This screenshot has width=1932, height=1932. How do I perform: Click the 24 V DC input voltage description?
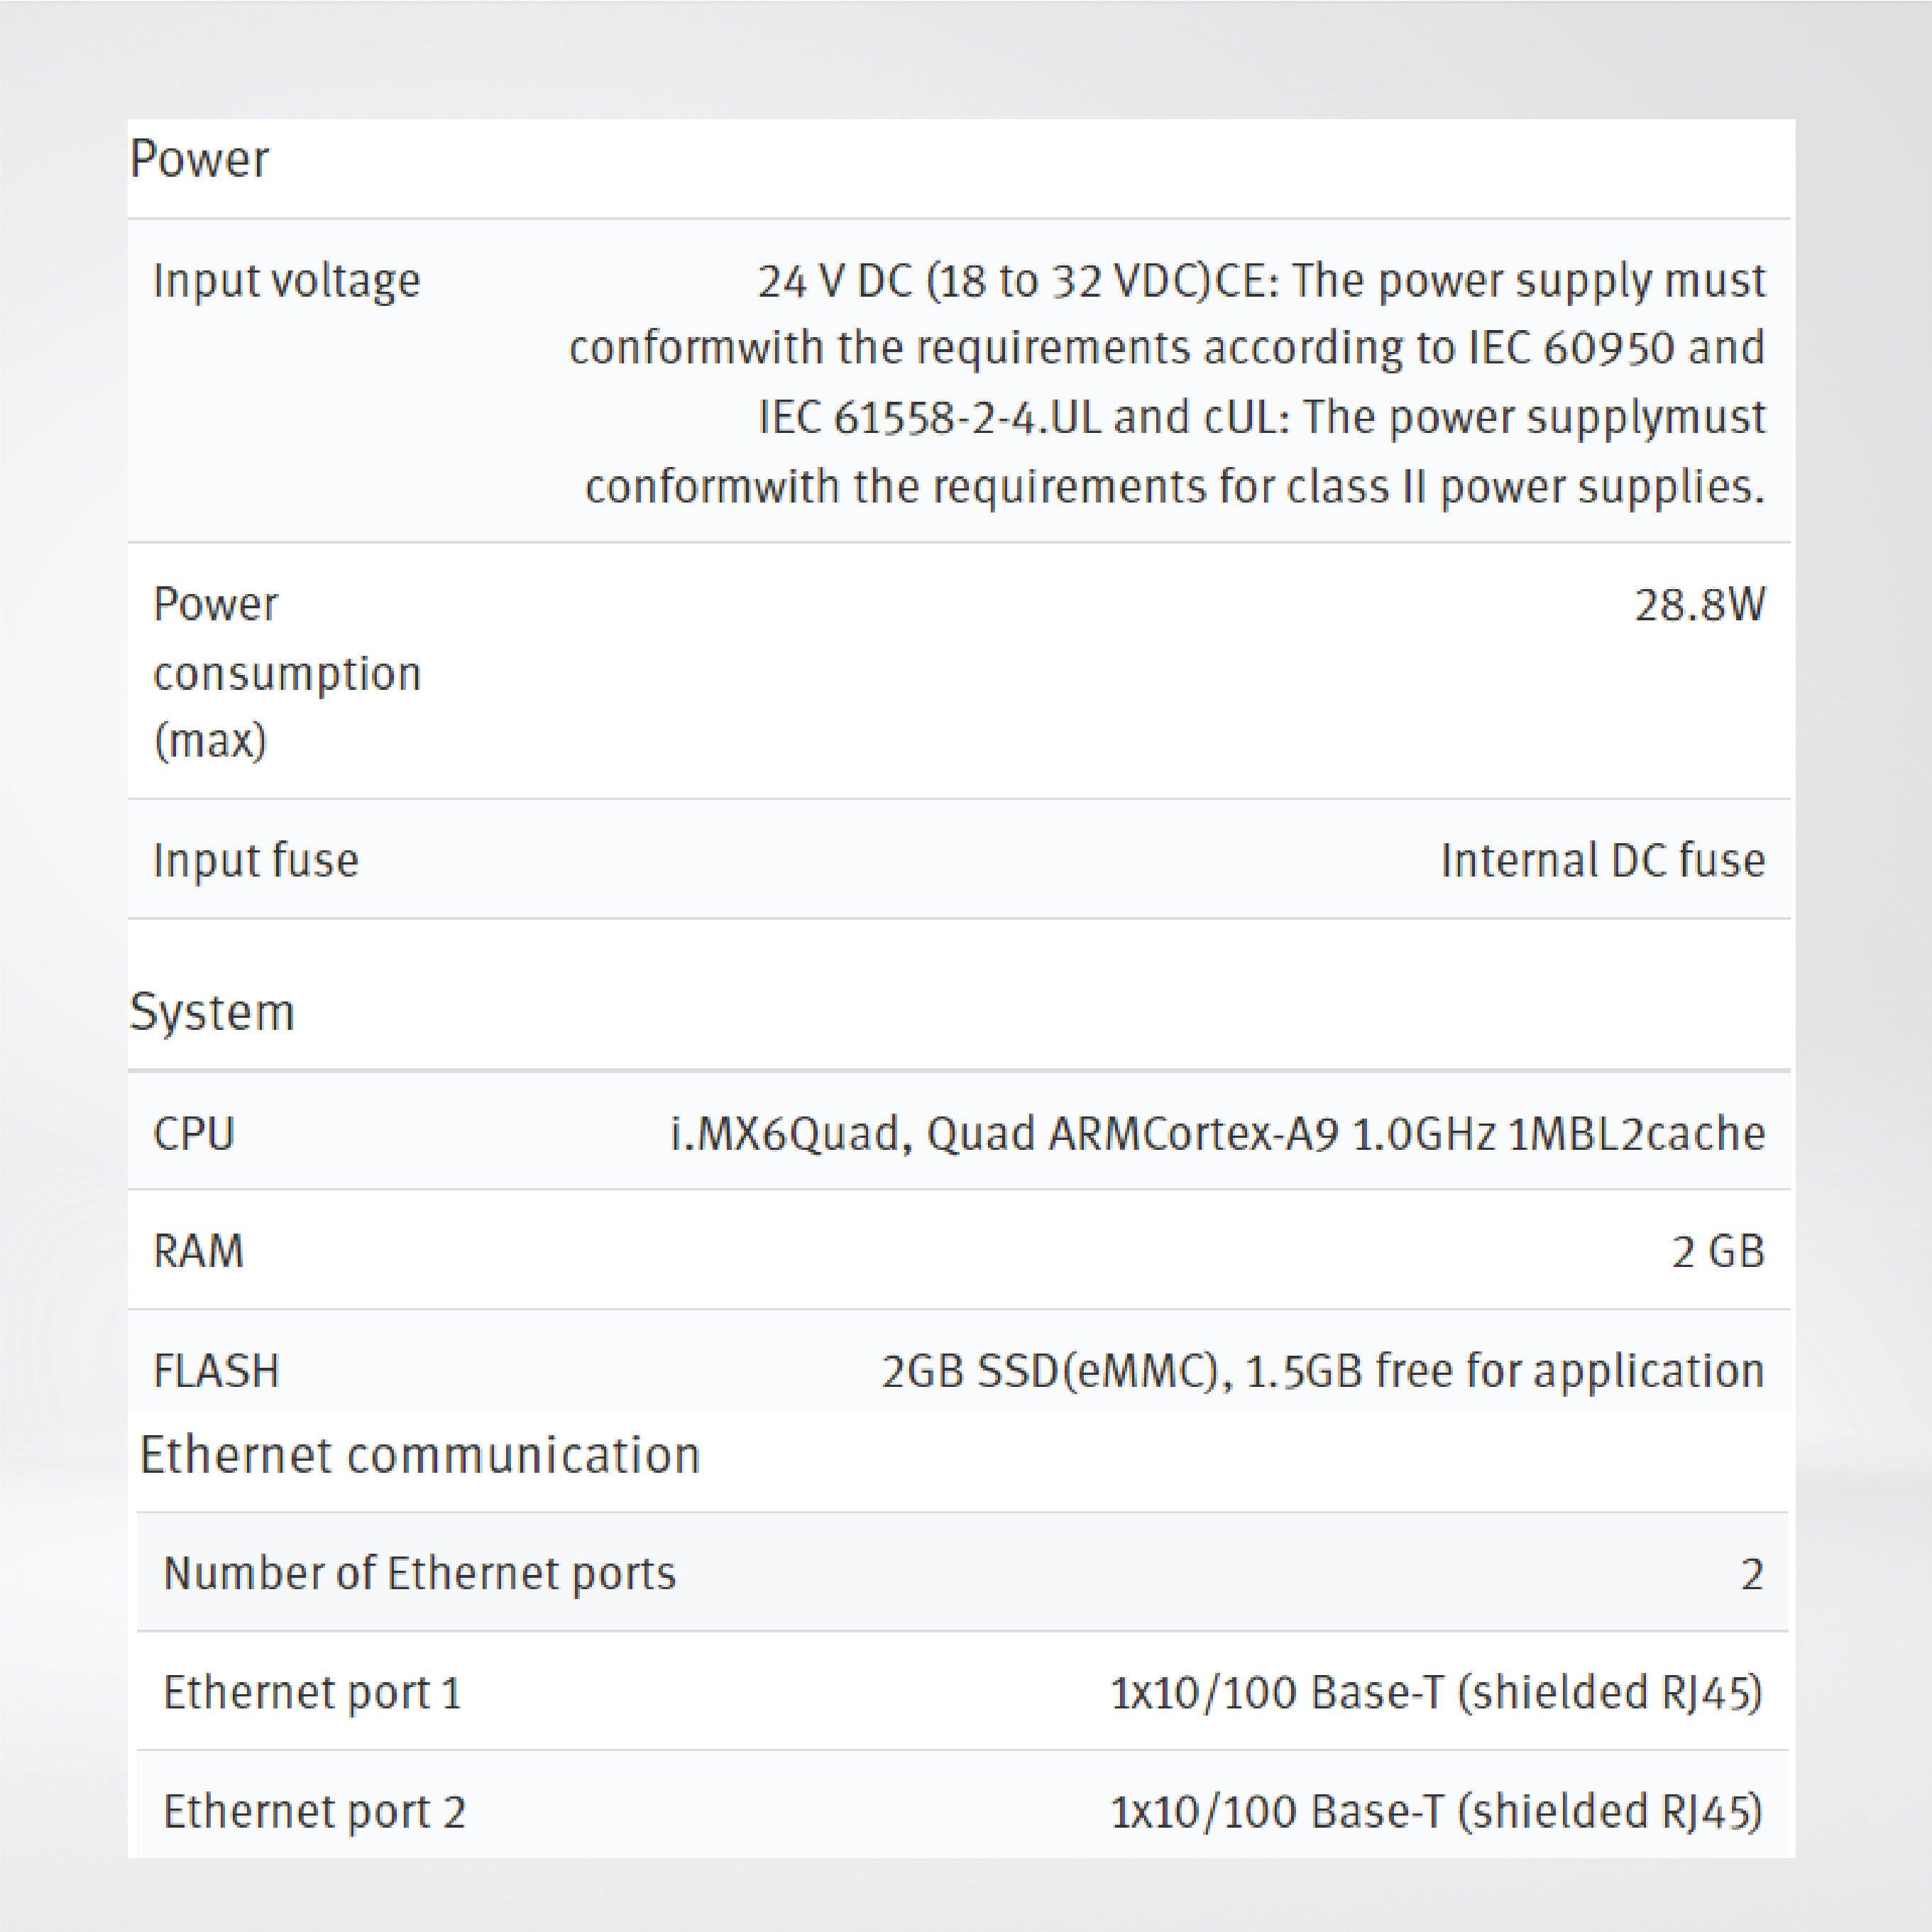pos(1166,383)
